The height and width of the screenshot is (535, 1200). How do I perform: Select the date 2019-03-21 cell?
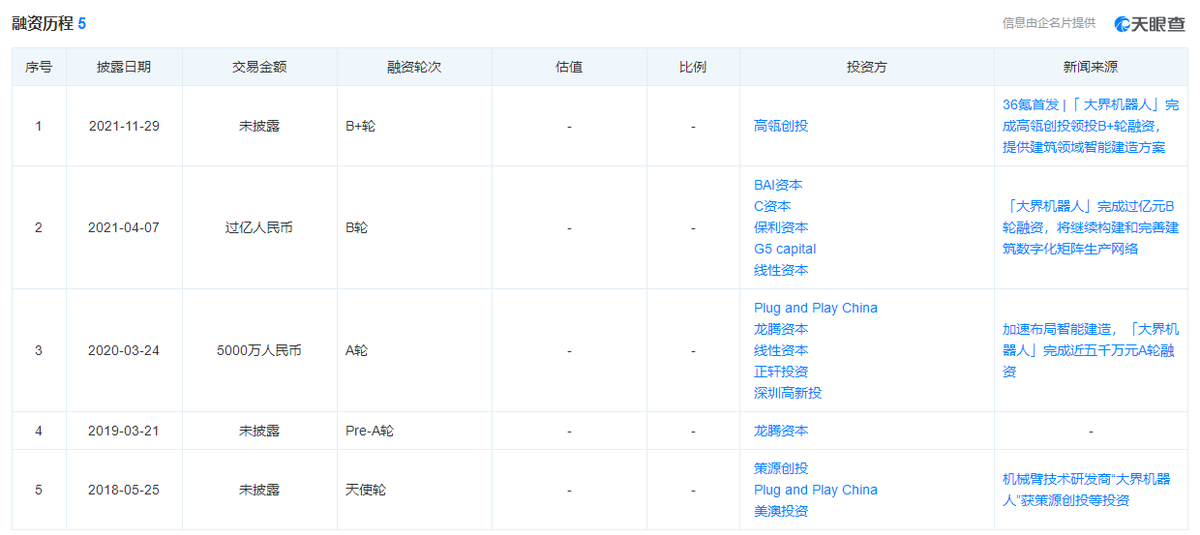tap(124, 431)
